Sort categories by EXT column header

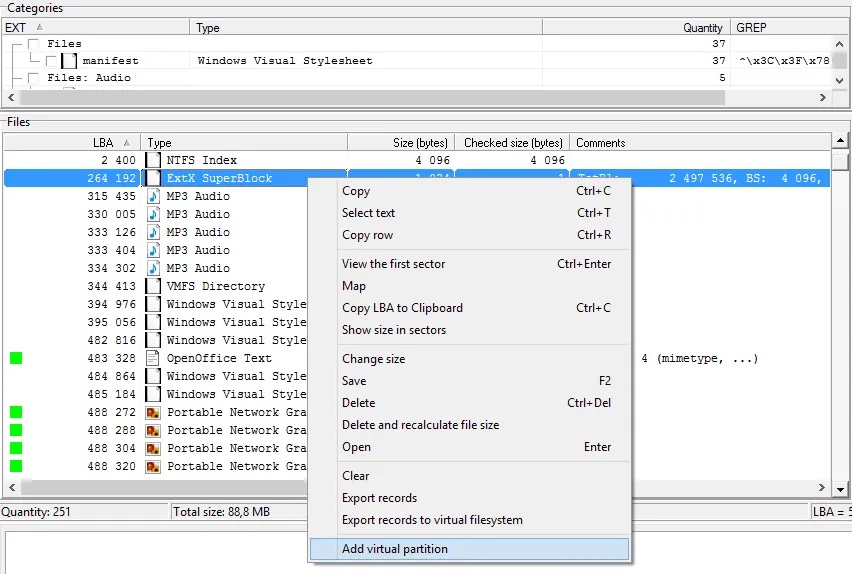click(x=16, y=28)
